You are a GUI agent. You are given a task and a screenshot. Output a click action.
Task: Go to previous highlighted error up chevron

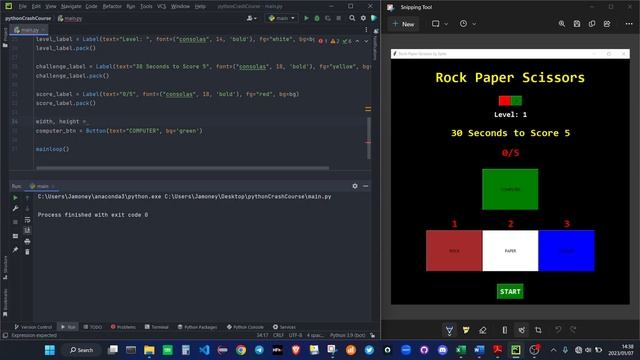pyautogui.click(x=357, y=41)
